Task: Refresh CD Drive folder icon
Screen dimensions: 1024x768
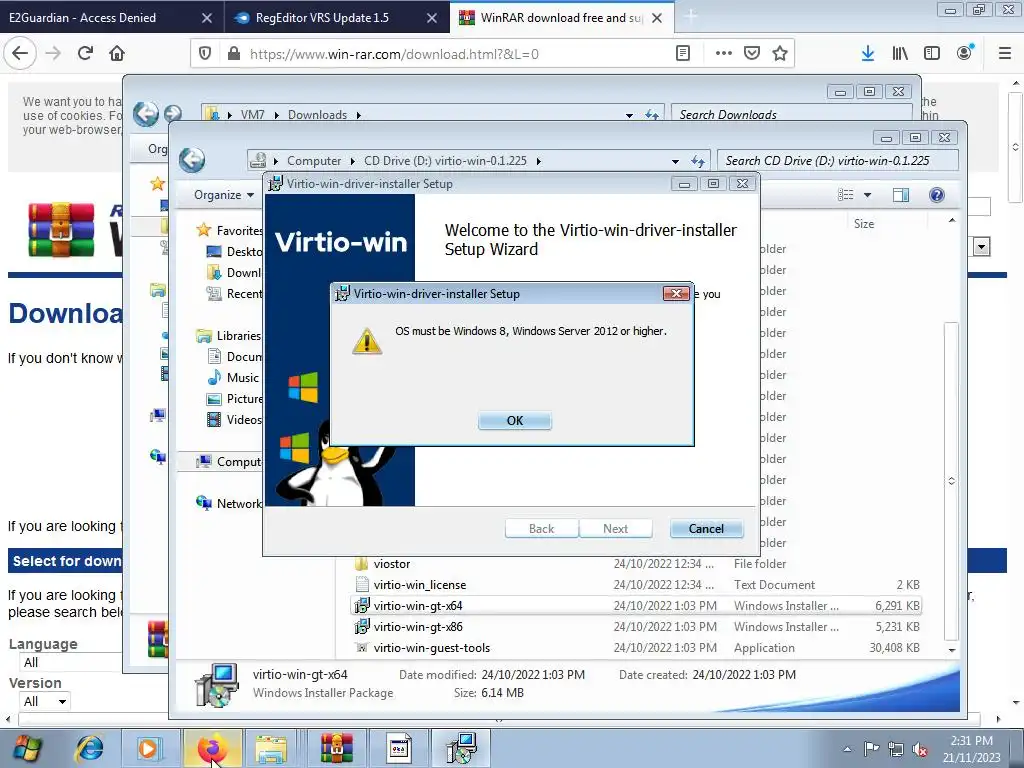Action: 697,161
